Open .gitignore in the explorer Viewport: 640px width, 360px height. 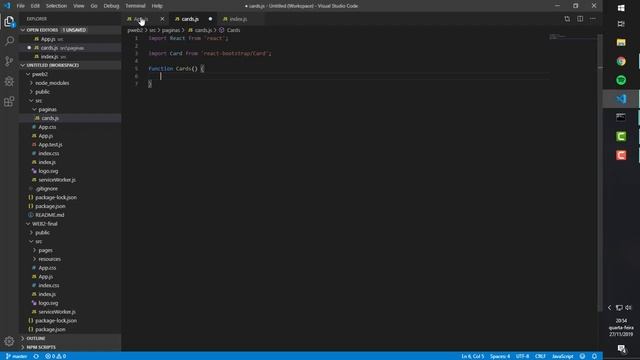tap(46, 189)
